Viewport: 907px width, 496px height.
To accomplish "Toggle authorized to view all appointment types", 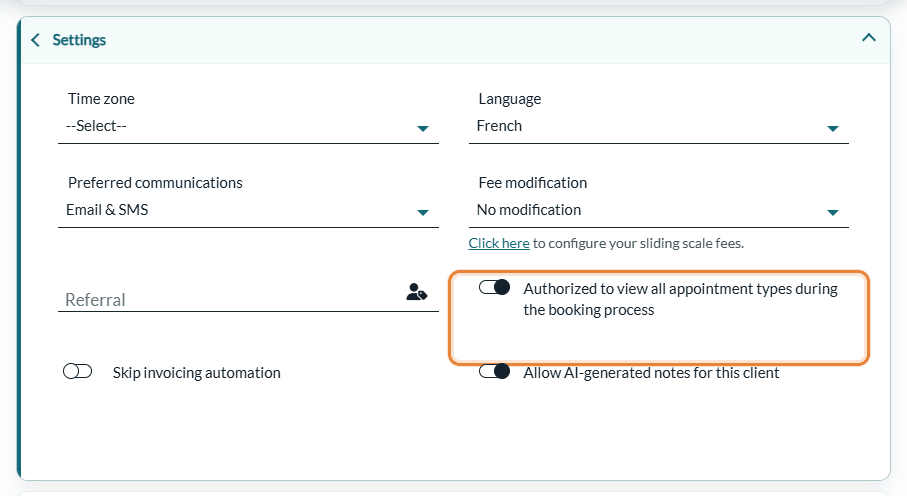I will pyautogui.click(x=495, y=287).
